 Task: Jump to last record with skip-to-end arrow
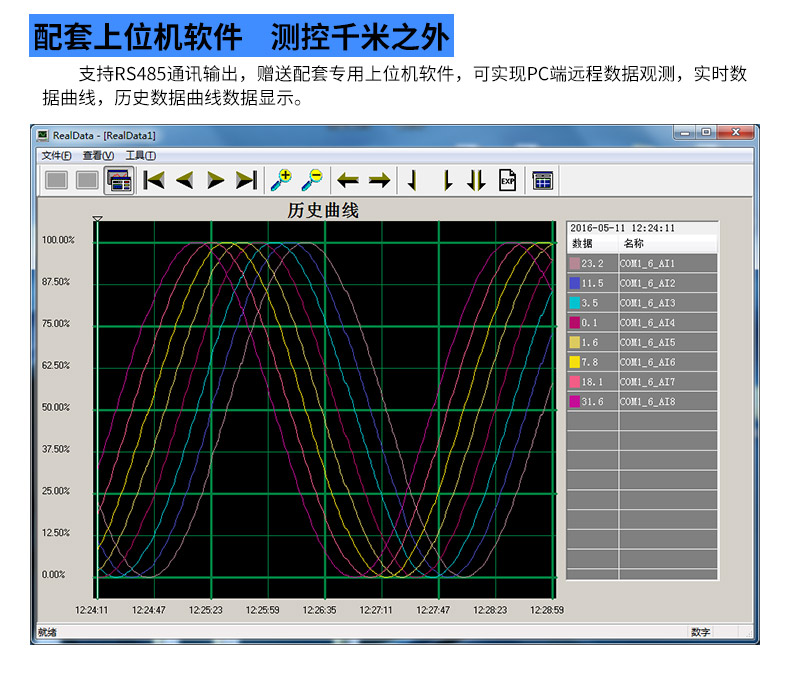click(246, 180)
